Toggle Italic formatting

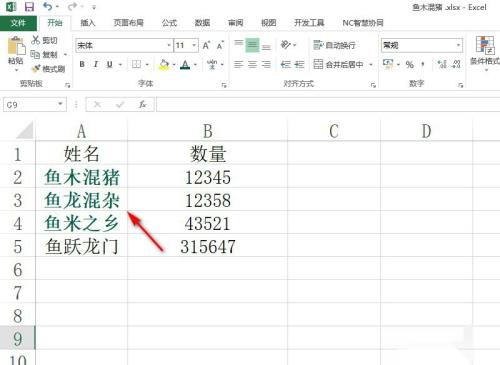[96, 64]
